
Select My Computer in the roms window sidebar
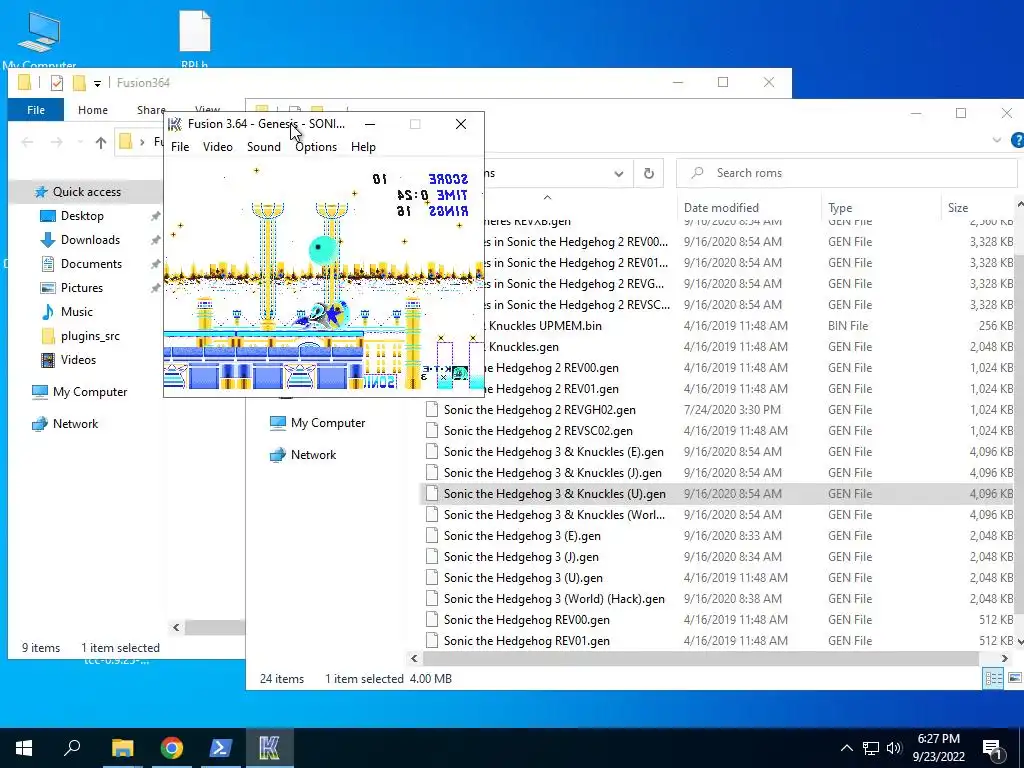click(x=328, y=423)
